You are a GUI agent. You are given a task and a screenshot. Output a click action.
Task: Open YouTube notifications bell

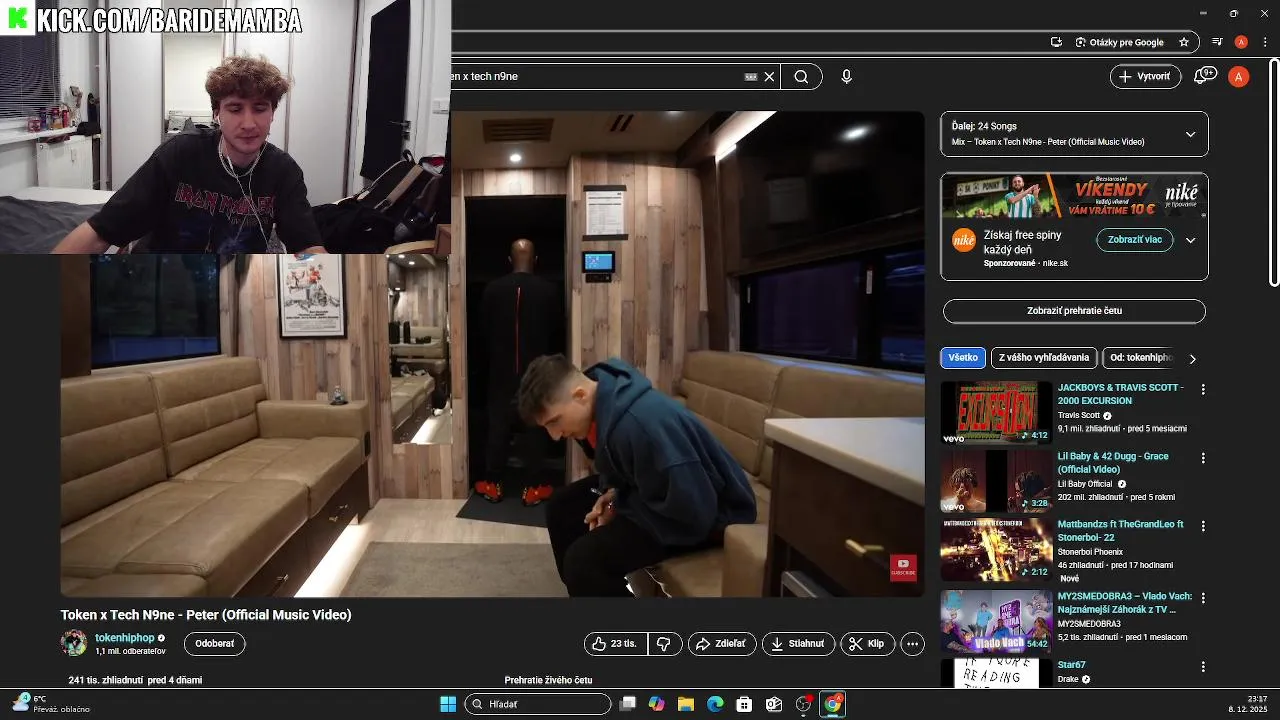click(x=1205, y=76)
